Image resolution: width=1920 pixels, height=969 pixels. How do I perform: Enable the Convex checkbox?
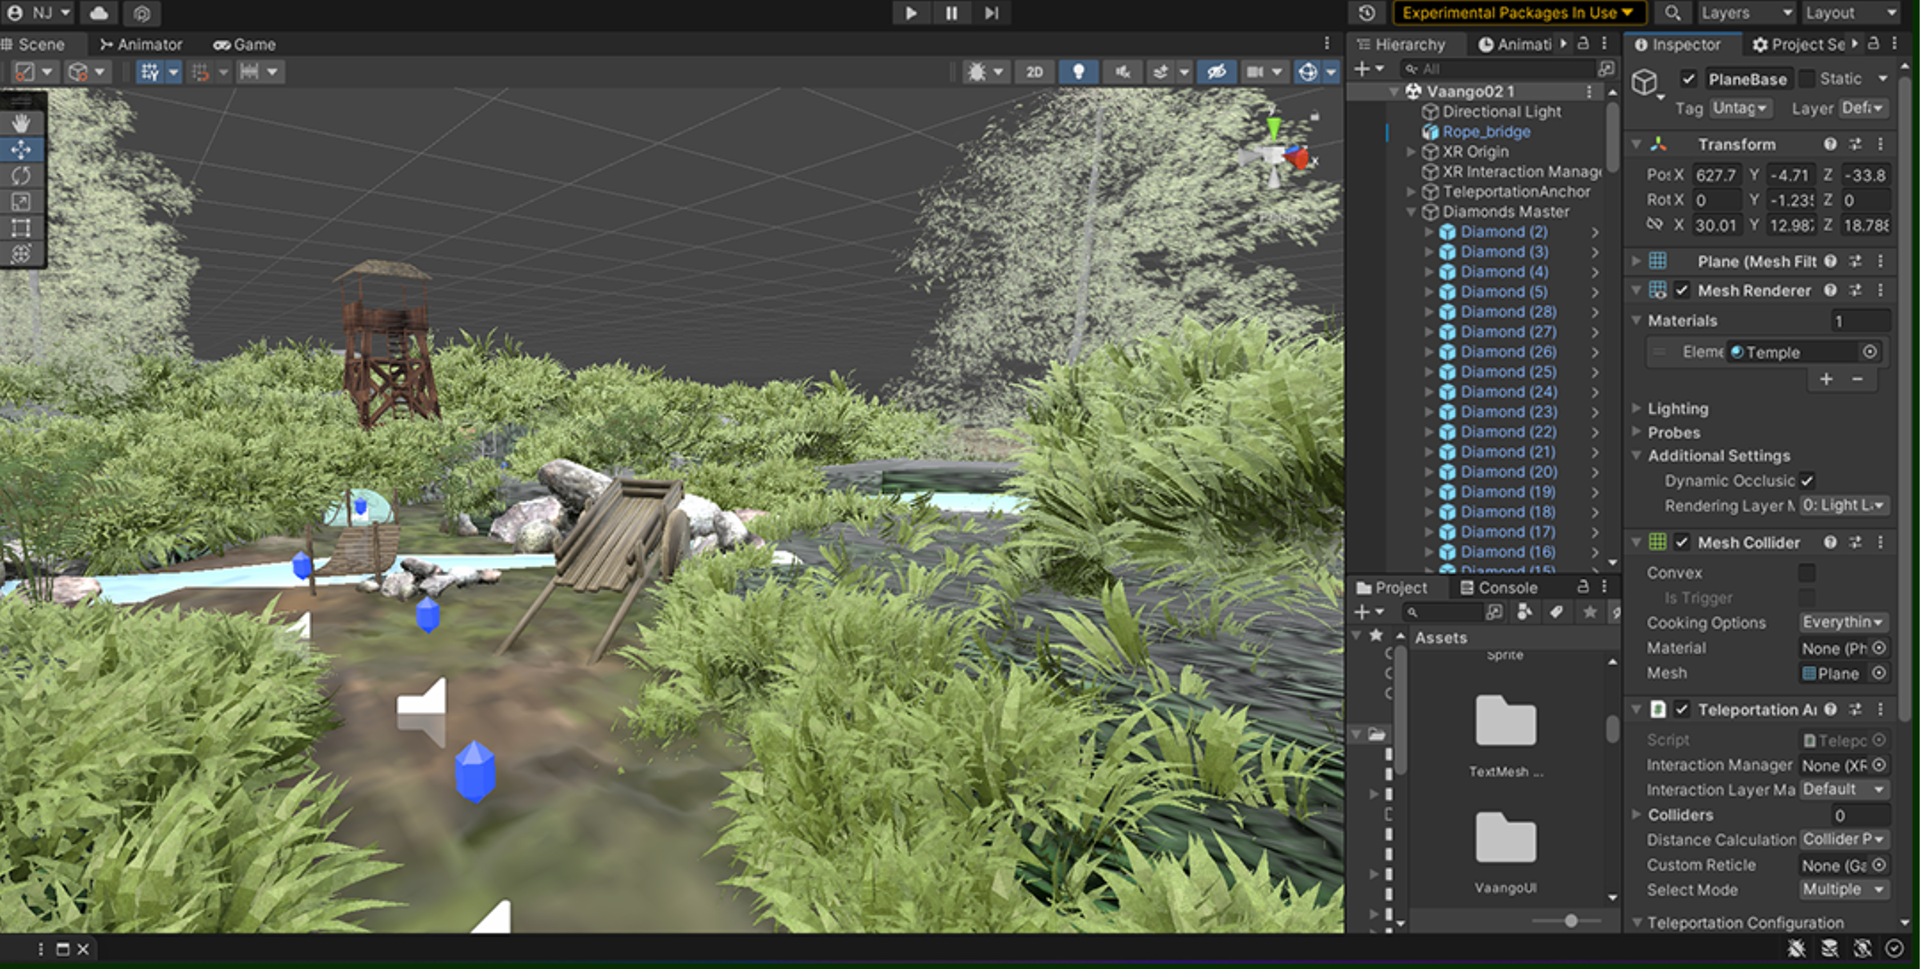pyautogui.click(x=1807, y=573)
